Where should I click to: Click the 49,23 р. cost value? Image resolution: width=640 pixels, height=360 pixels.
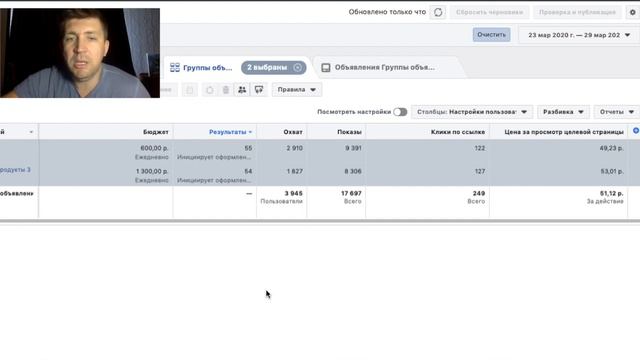611,148
